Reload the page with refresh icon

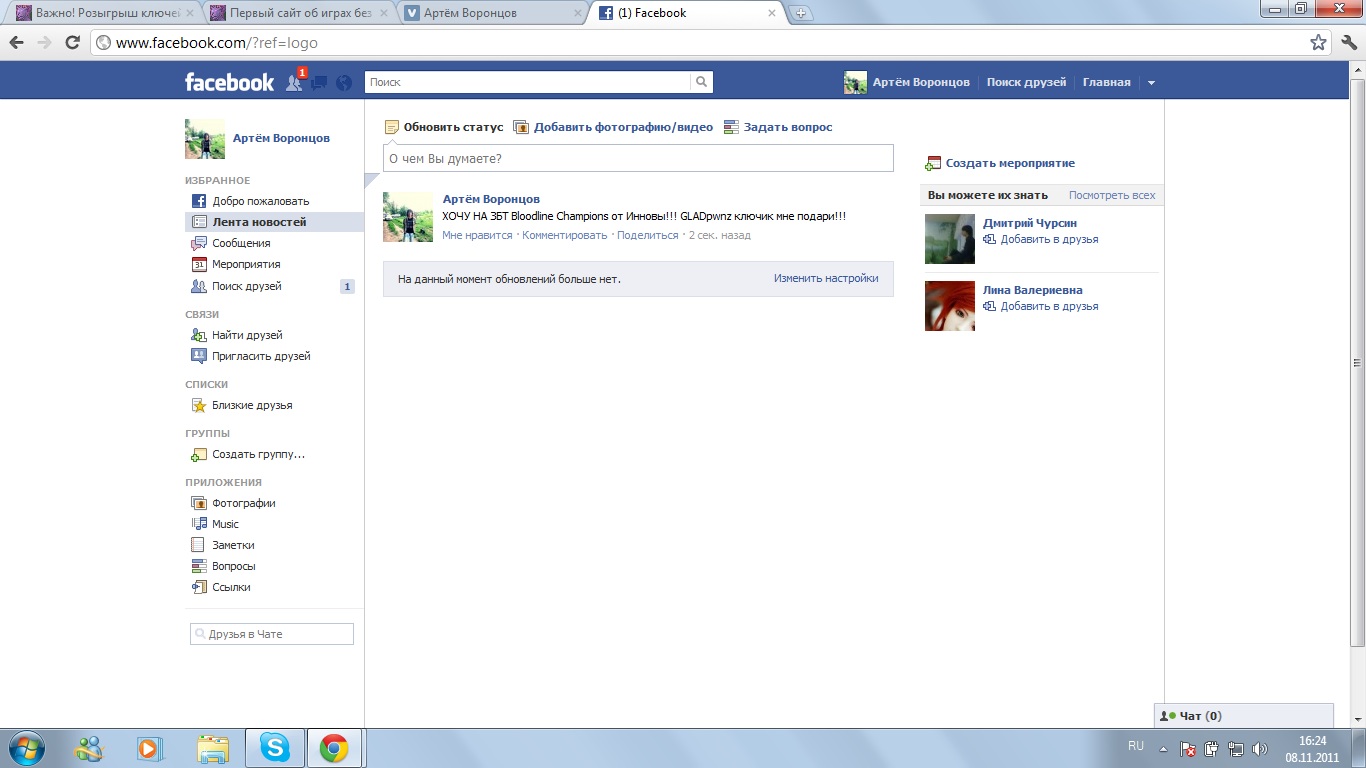click(x=72, y=43)
